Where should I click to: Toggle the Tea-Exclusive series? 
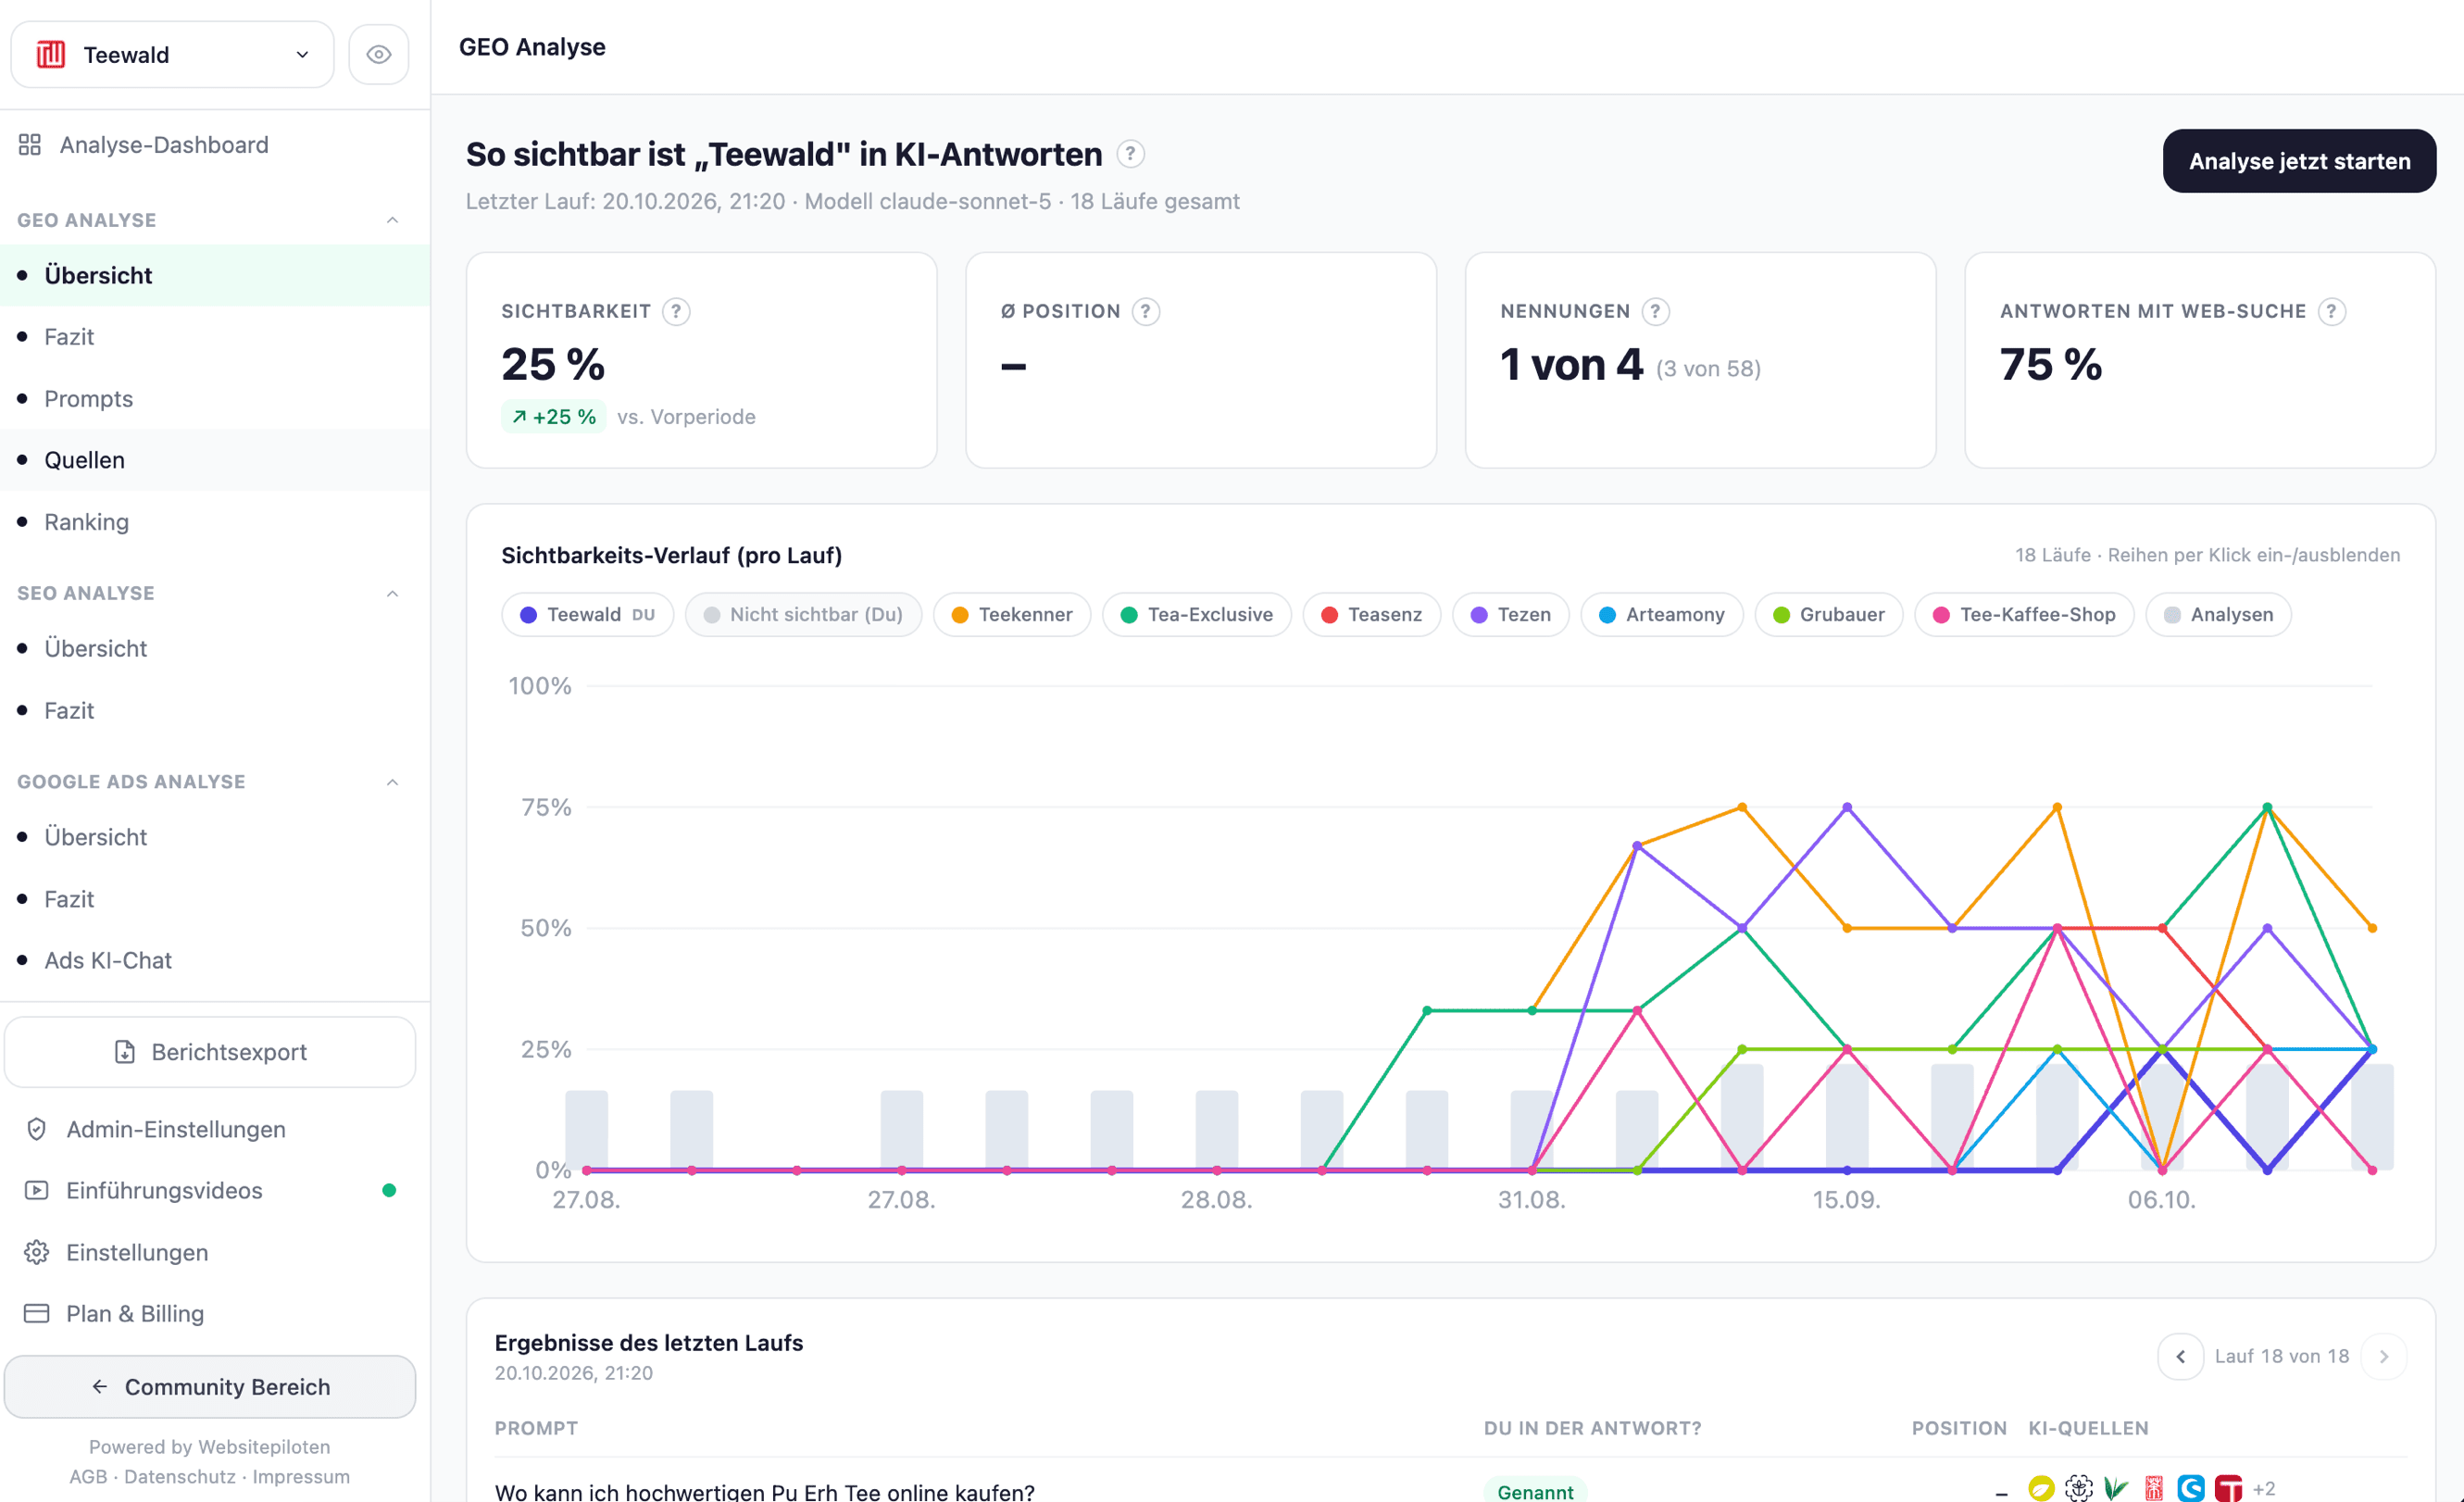pos(1197,615)
